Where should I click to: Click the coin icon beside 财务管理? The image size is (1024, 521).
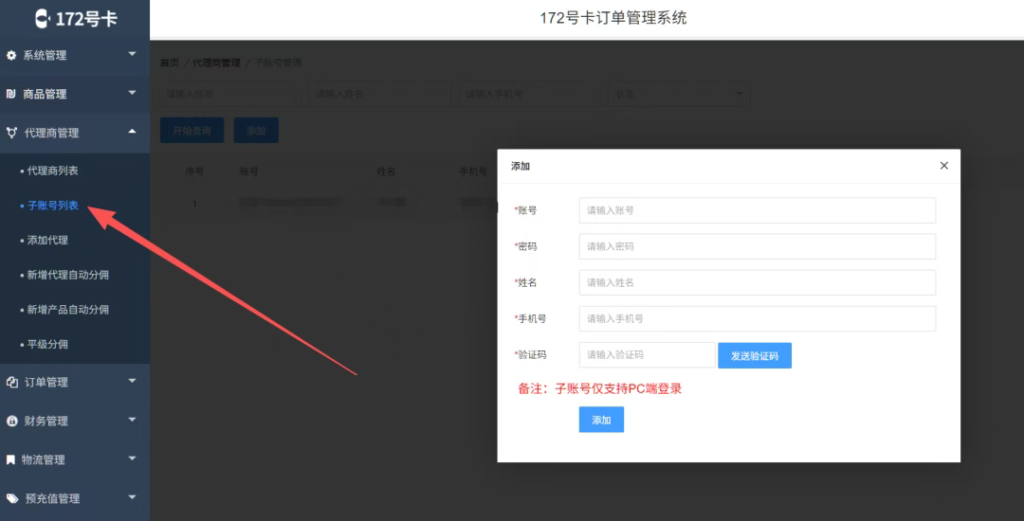(12, 421)
